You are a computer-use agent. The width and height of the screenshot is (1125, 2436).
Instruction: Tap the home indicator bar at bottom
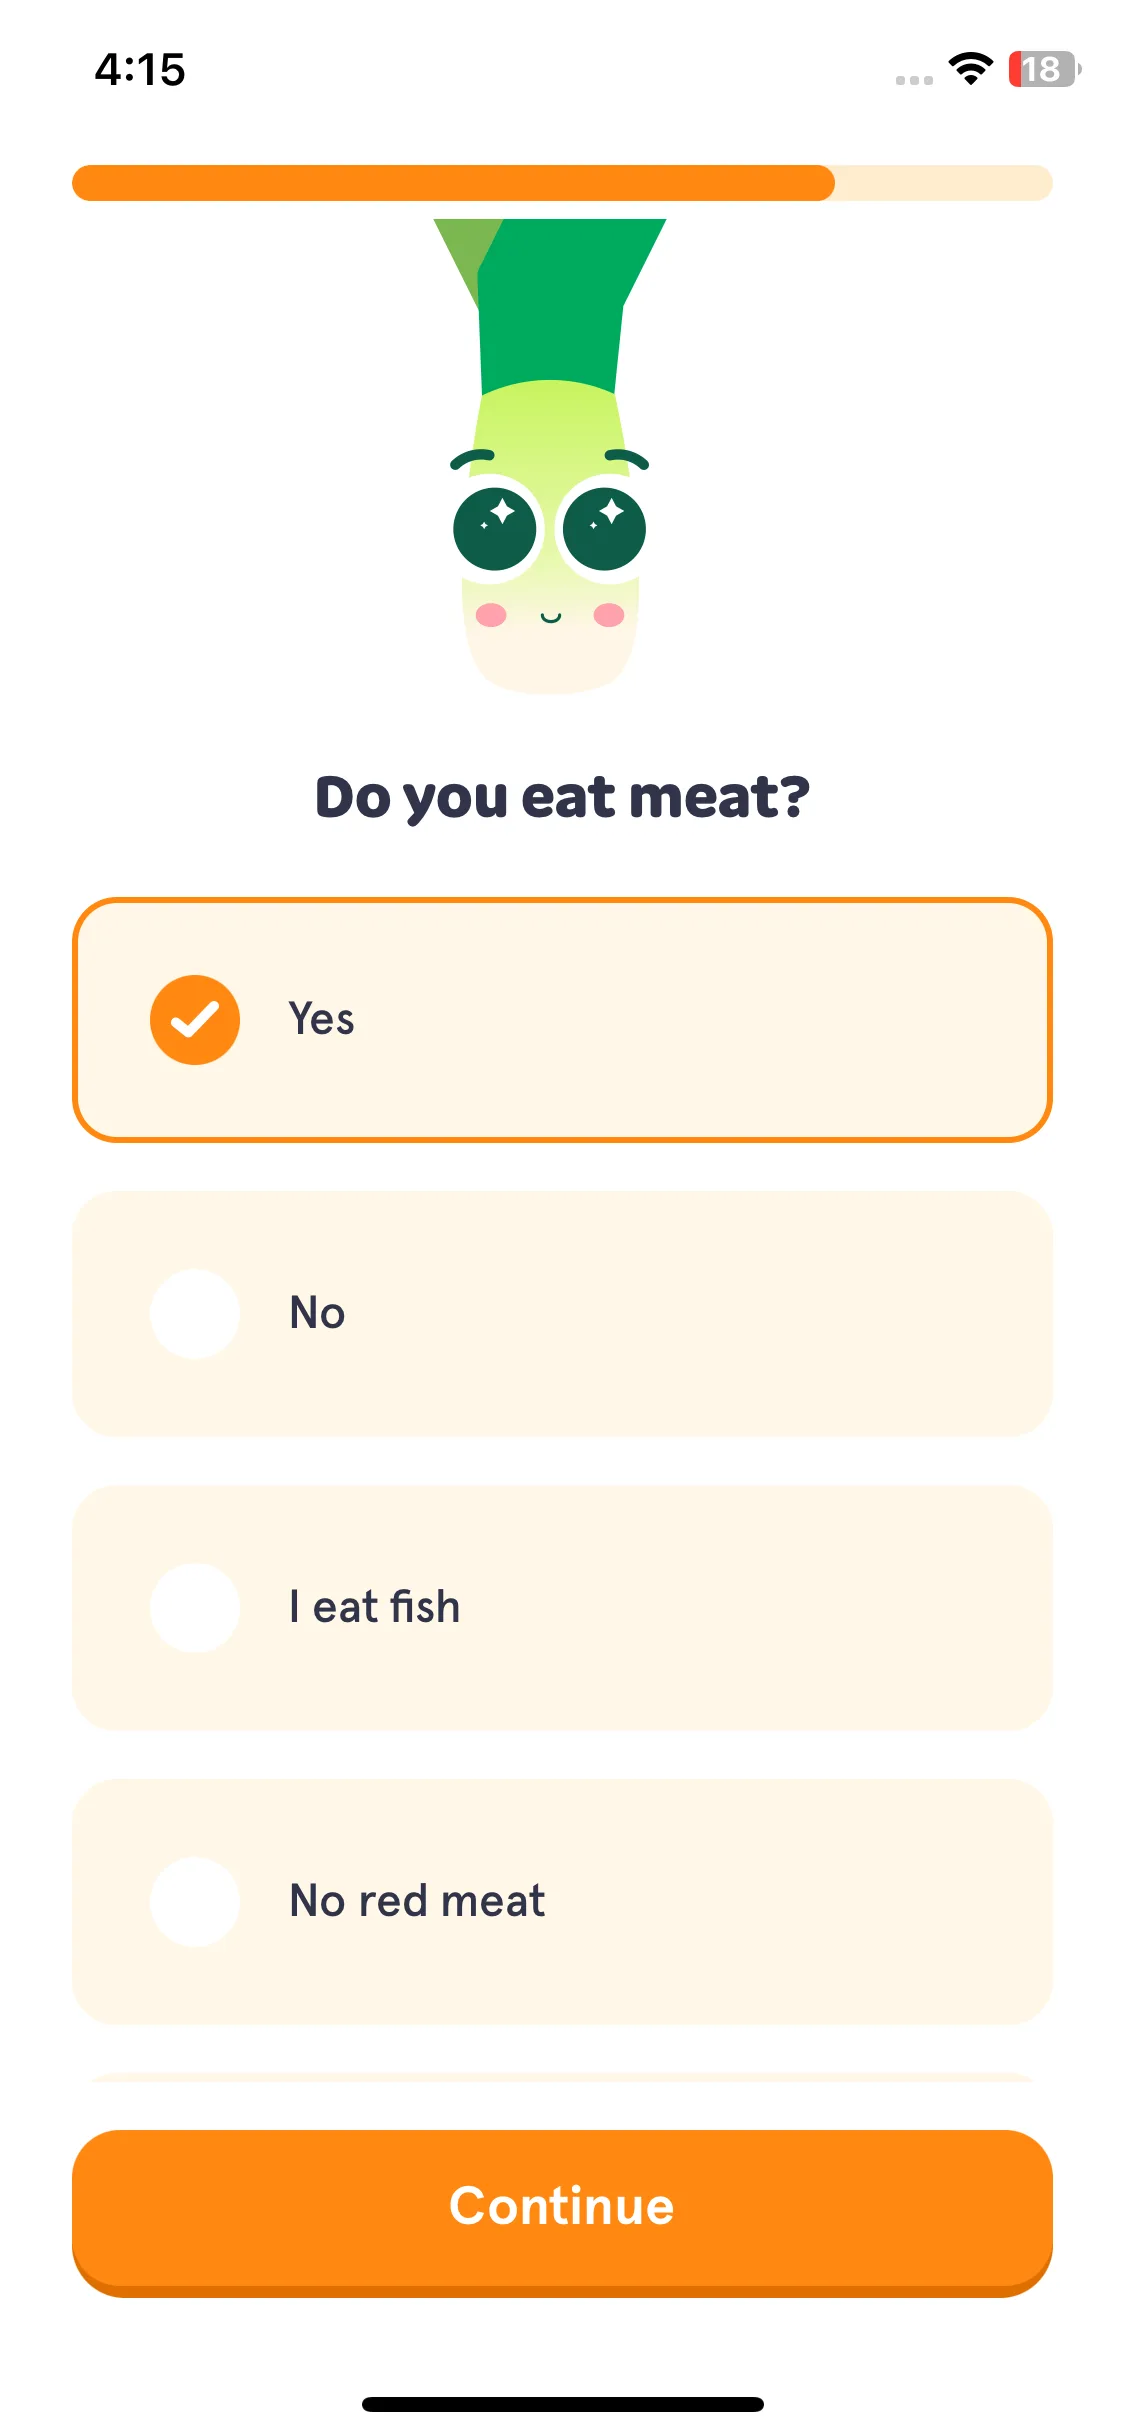[562, 2404]
